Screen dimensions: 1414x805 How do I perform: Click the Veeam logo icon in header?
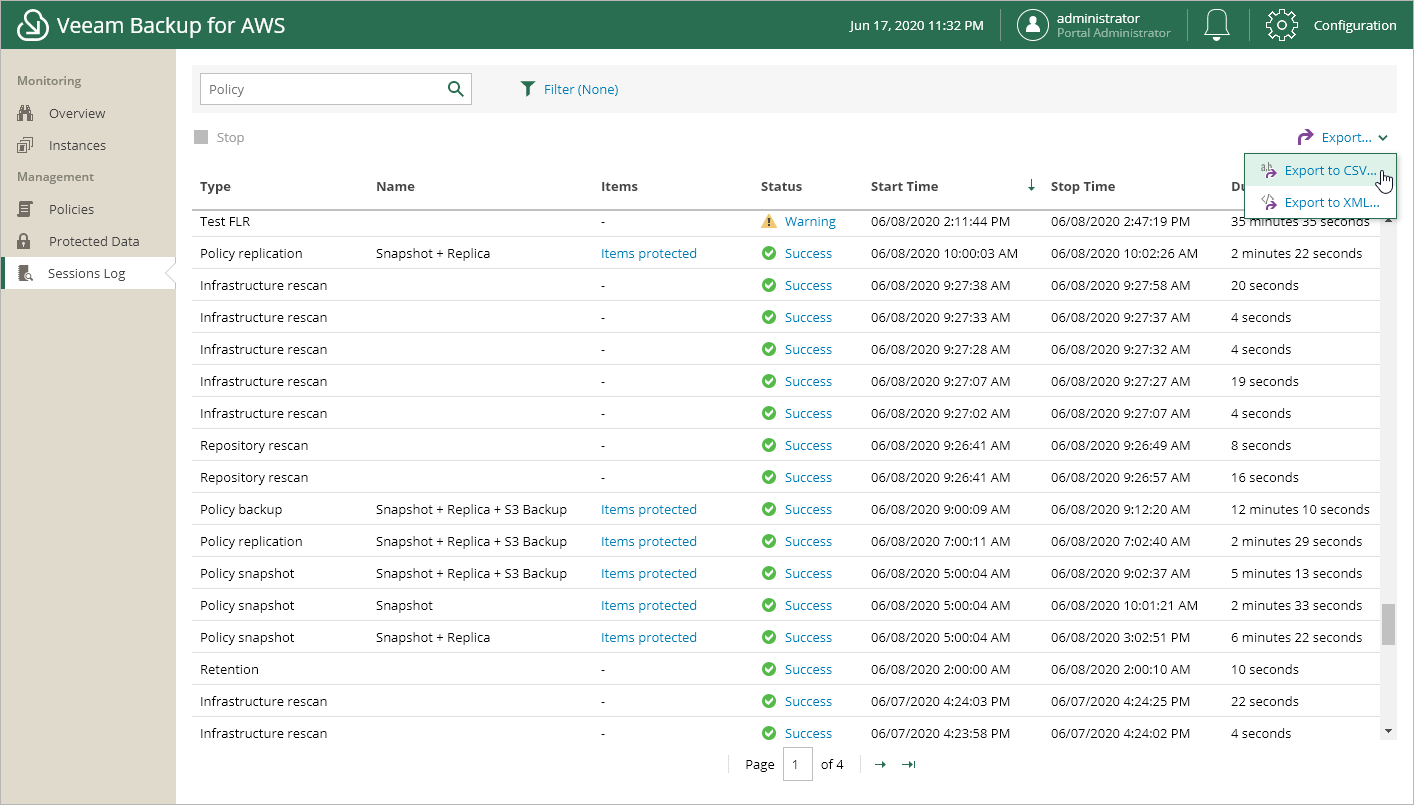coord(33,25)
